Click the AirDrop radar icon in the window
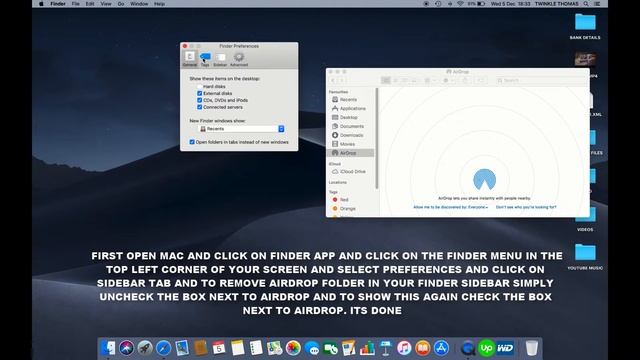 click(484, 180)
